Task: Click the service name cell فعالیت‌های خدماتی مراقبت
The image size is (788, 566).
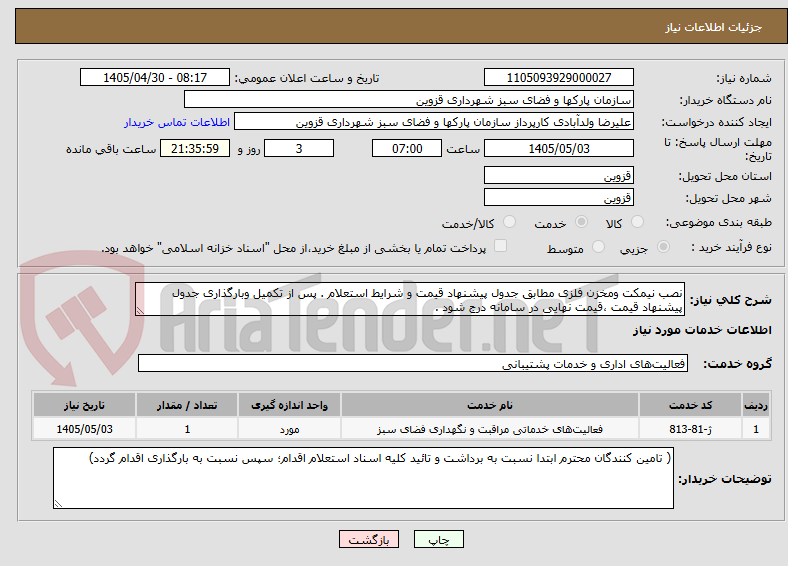Action: (x=489, y=429)
